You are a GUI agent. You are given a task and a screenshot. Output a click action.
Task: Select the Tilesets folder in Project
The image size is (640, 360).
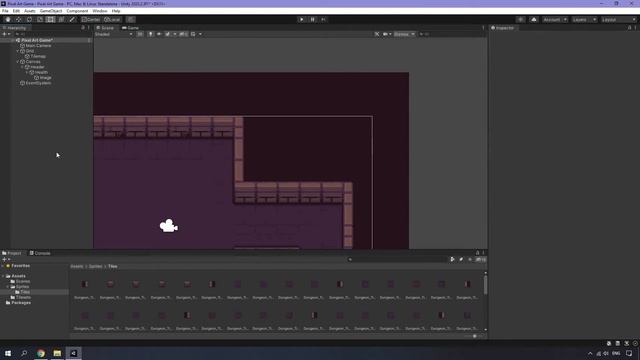[23, 298]
